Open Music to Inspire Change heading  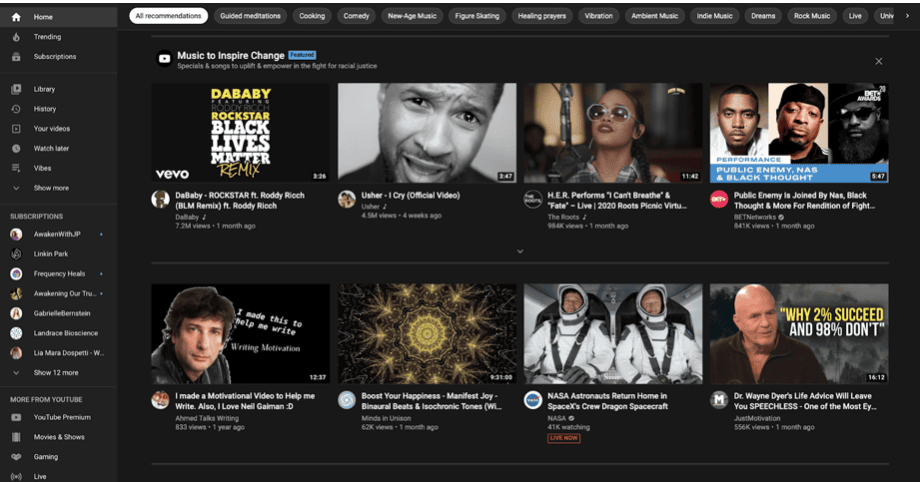pos(231,55)
